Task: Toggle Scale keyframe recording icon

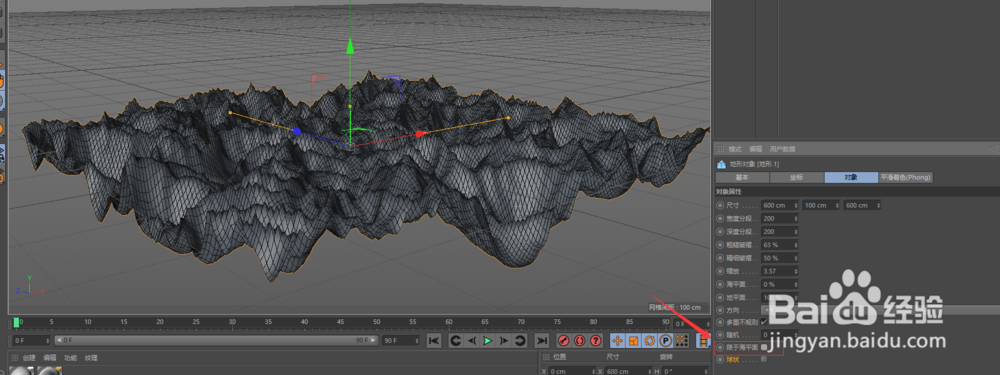Action: tap(633, 341)
